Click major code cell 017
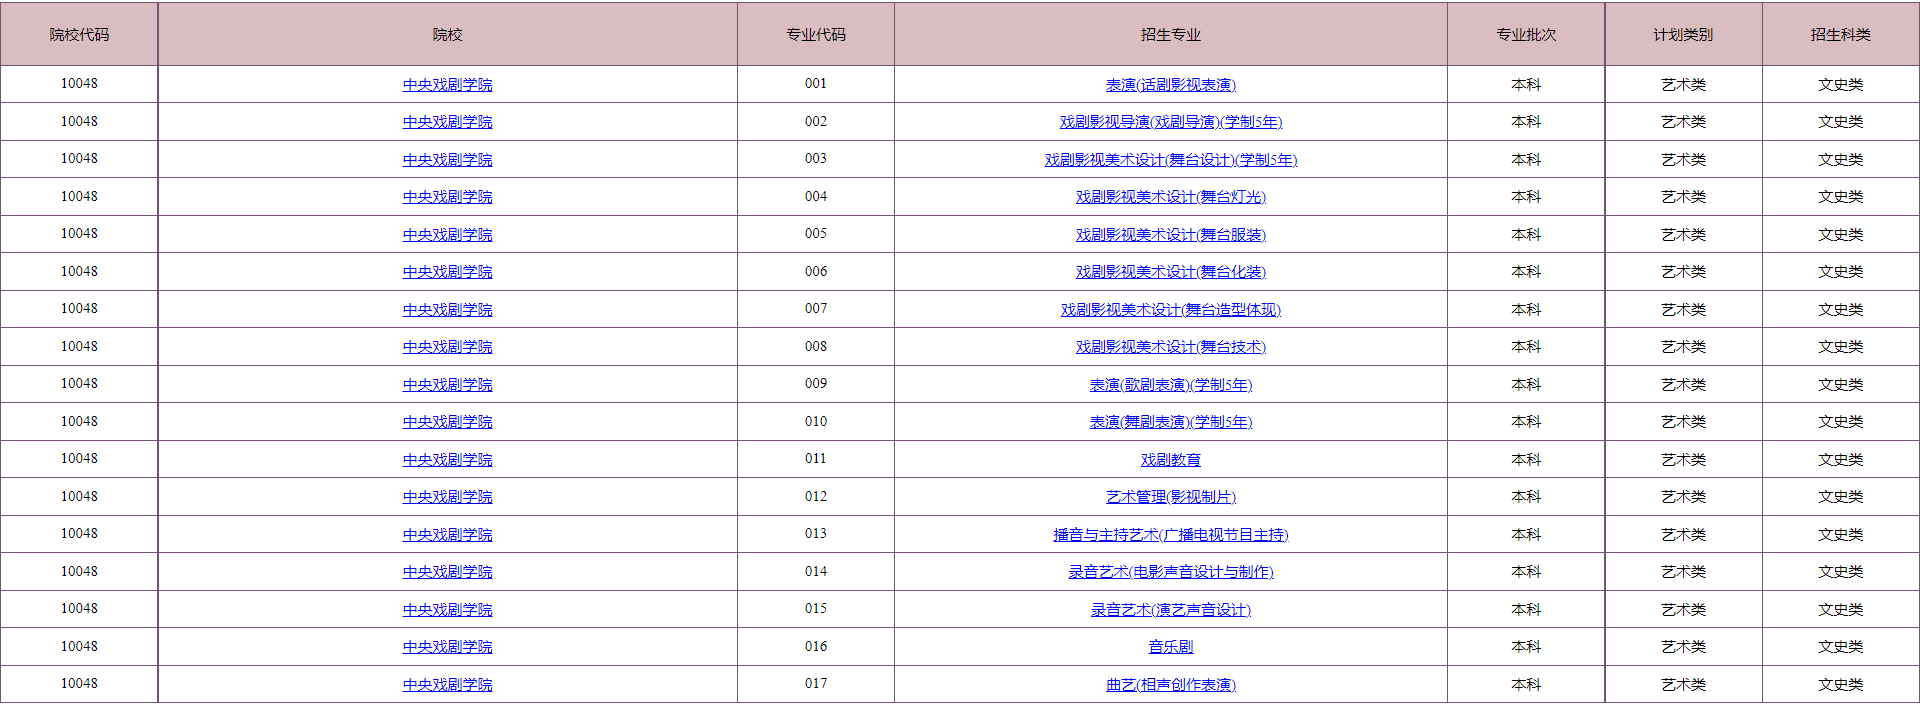The width and height of the screenshot is (1920, 708). [x=816, y=684]
